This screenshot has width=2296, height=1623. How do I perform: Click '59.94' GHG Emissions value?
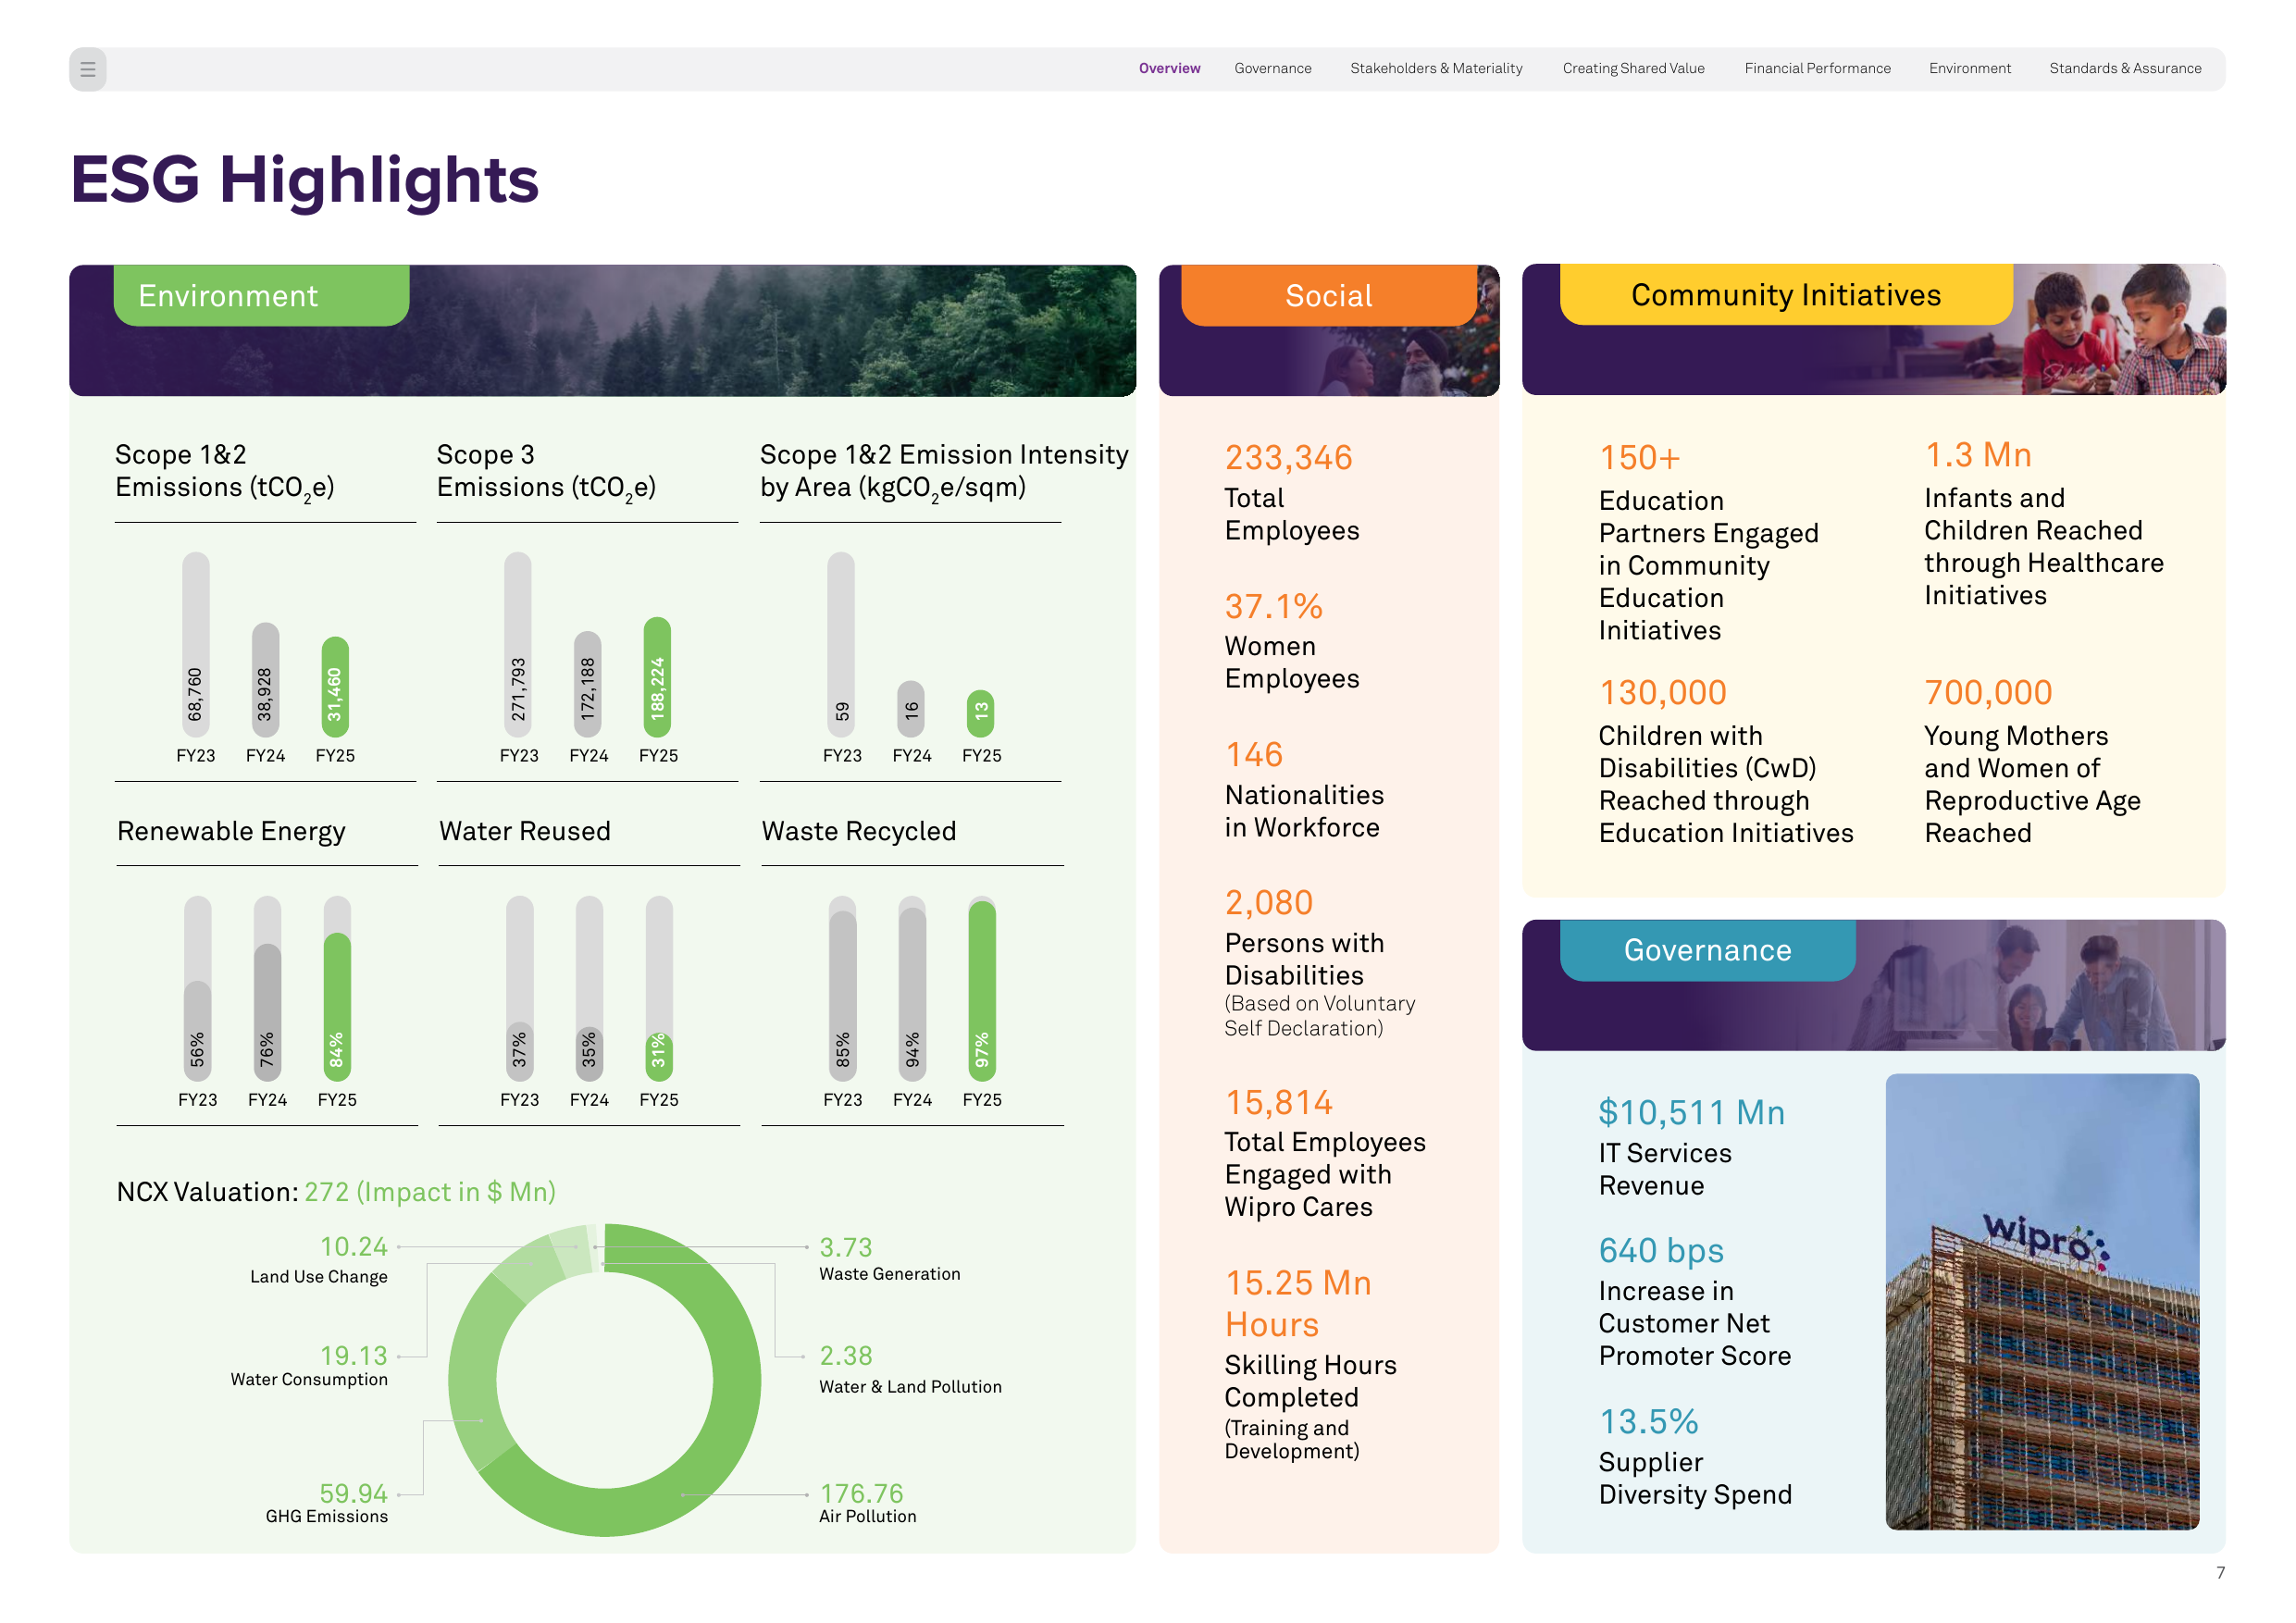353,1493
